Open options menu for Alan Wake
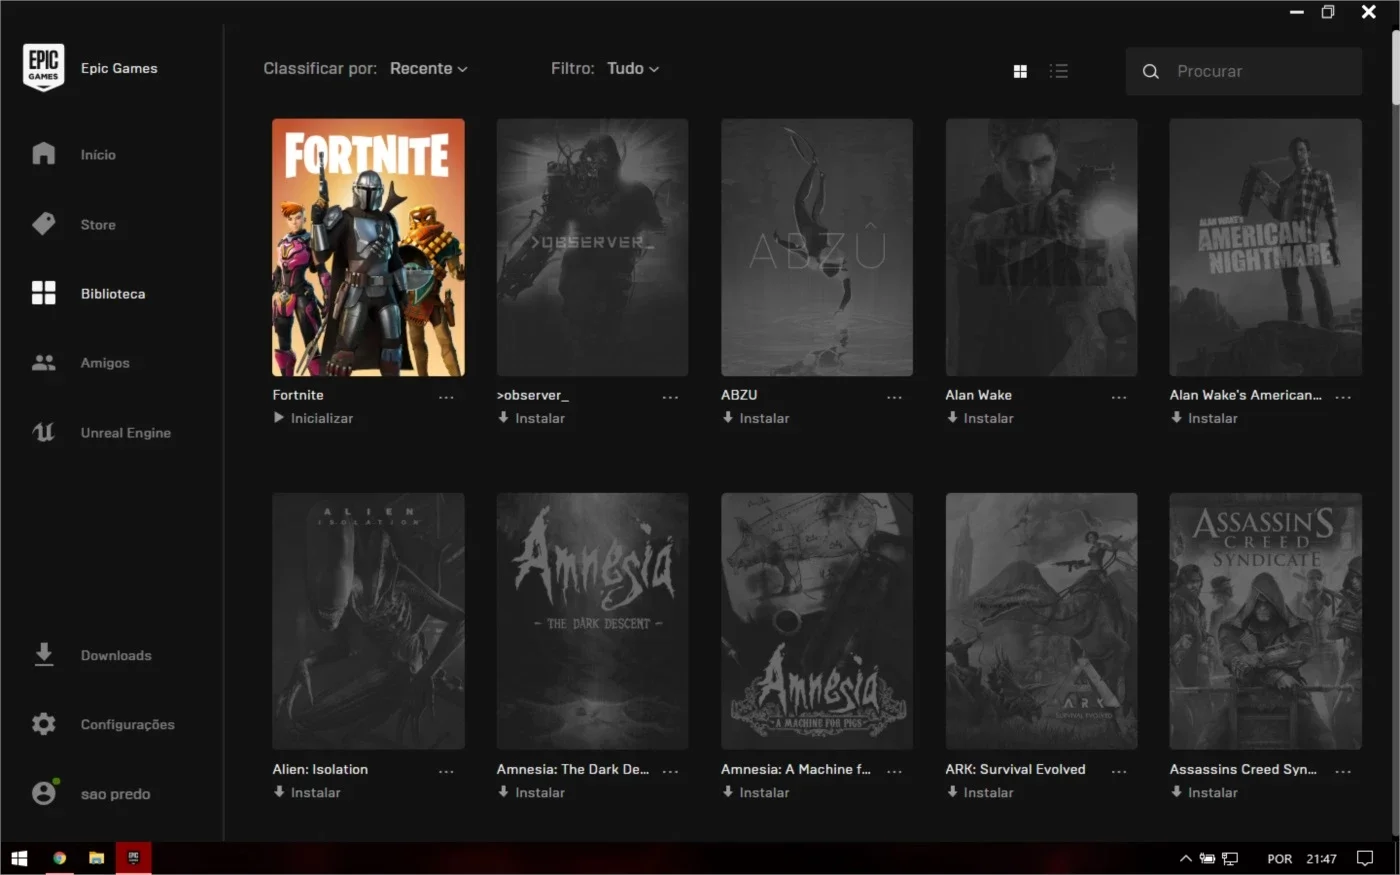Image resolution: width=1400 pixels, height=875 pixels. (1119, 397)
